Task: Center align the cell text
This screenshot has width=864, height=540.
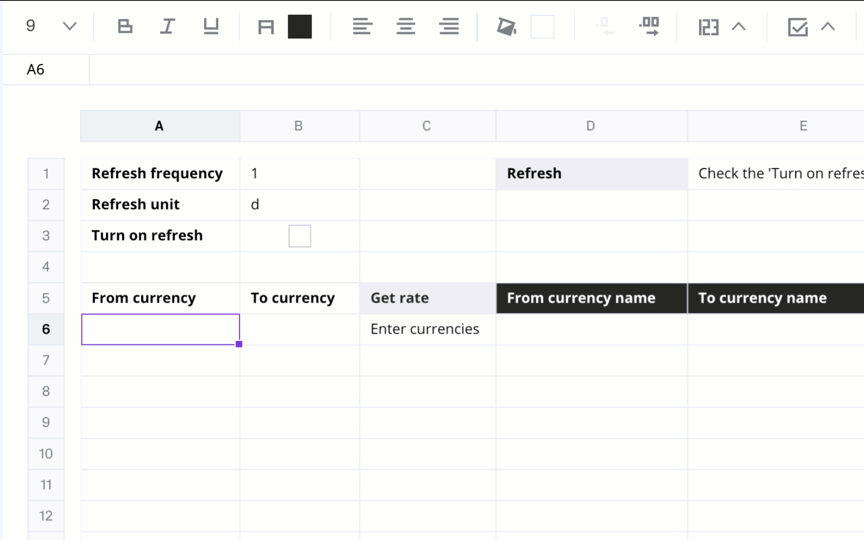Action: tap(406, 26)
